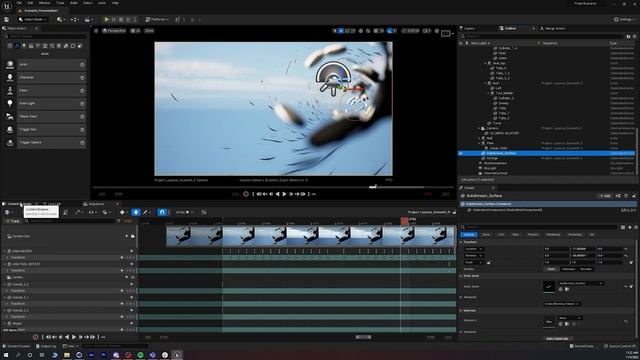Open the Edit menu
Screen dimensions: 640x360
30,3
